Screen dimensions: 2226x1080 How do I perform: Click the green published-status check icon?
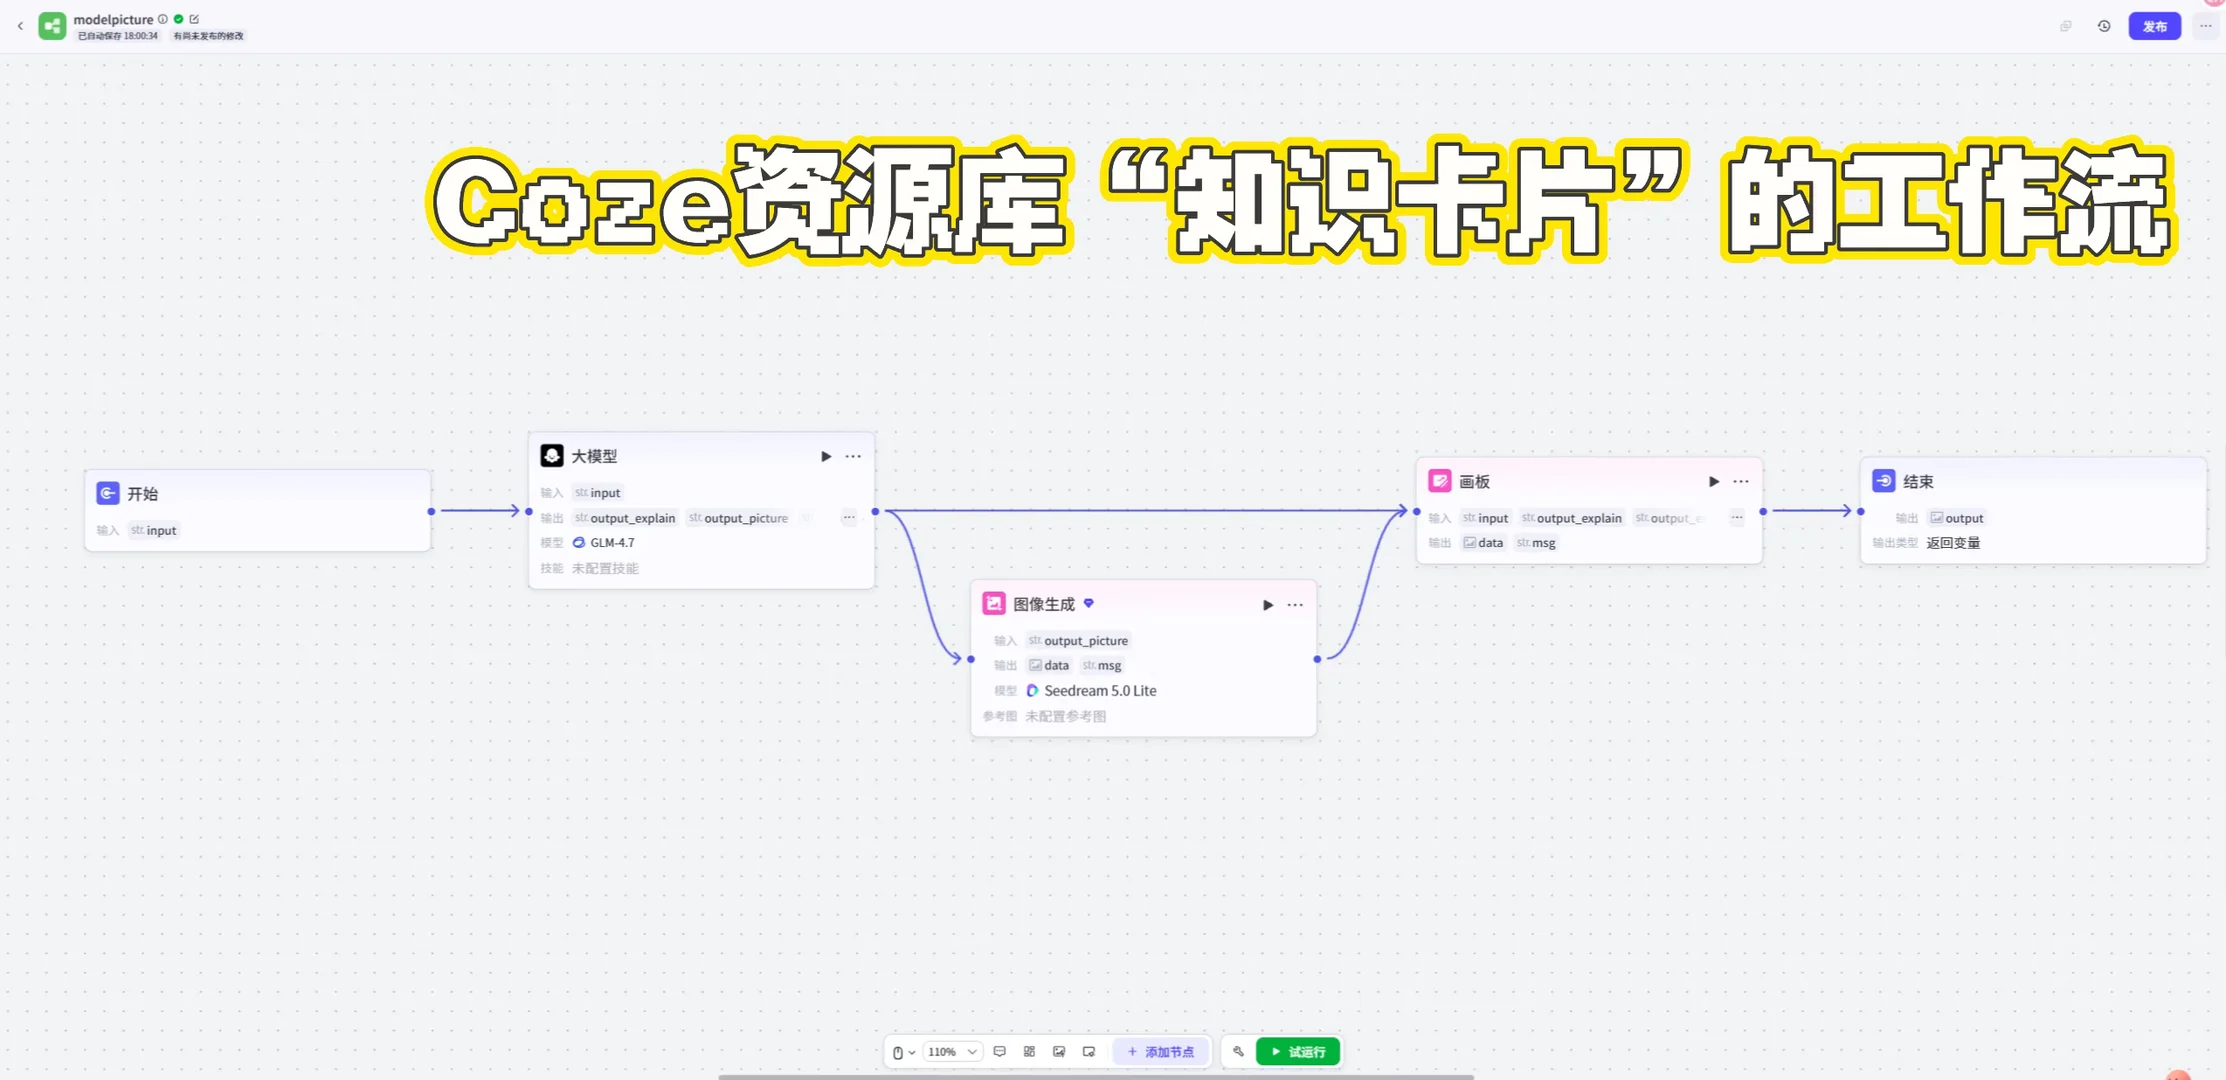click(x=179, y=19)
